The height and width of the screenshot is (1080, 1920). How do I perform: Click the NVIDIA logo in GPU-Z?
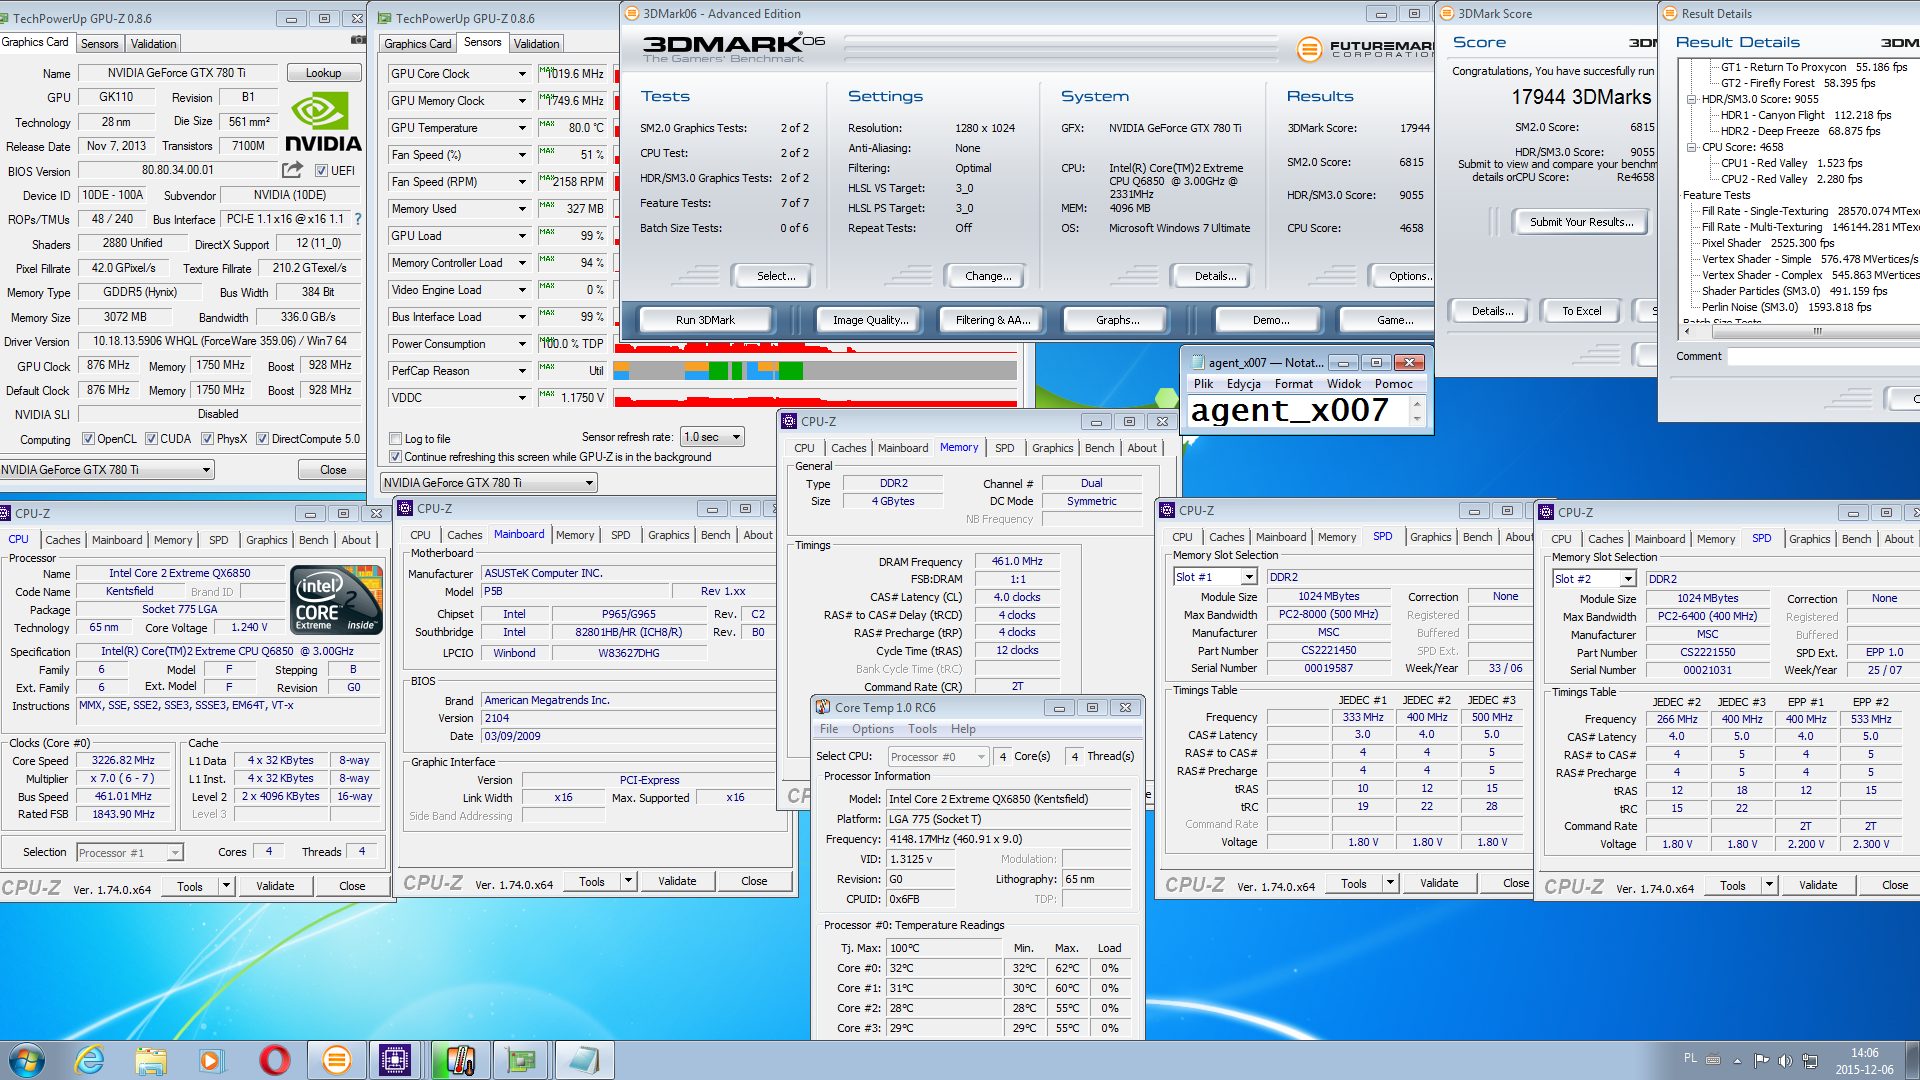tap(323, 122)
